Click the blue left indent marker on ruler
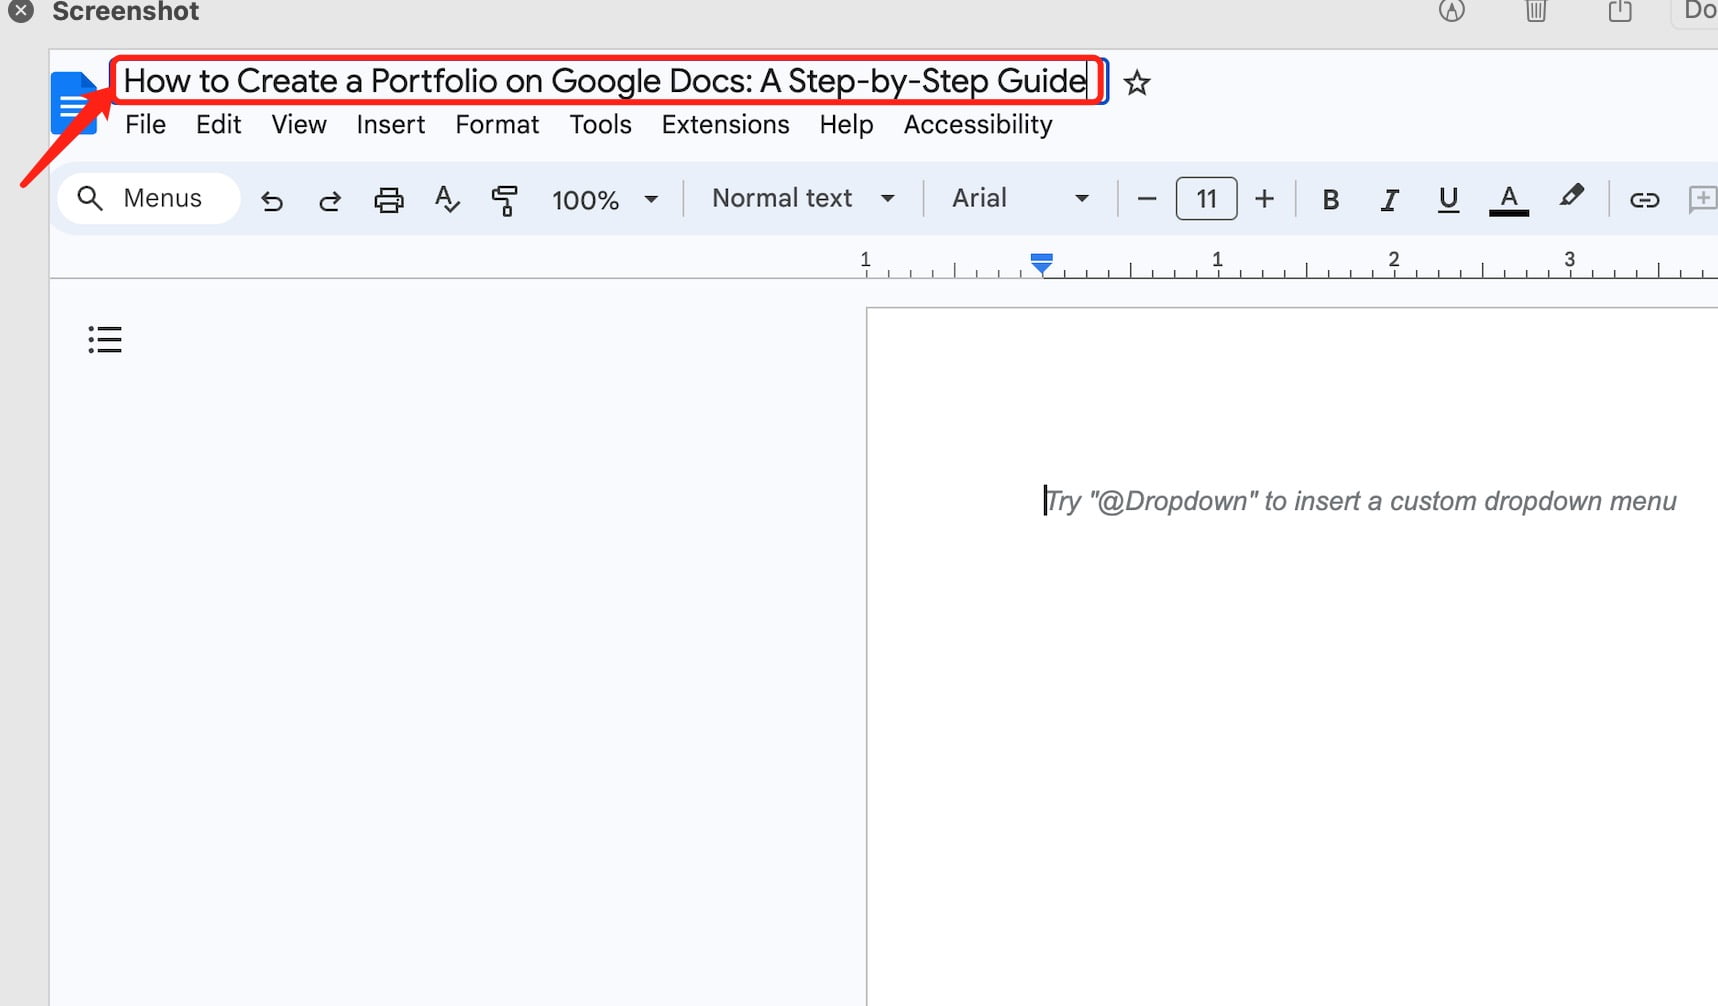1718x1006 pixels. tap(1041, 264)
